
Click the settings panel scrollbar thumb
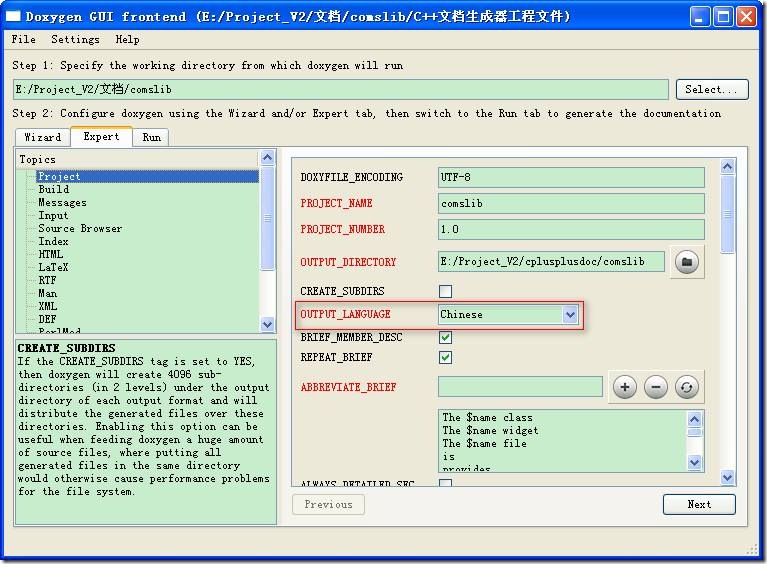tap(727, 214)
